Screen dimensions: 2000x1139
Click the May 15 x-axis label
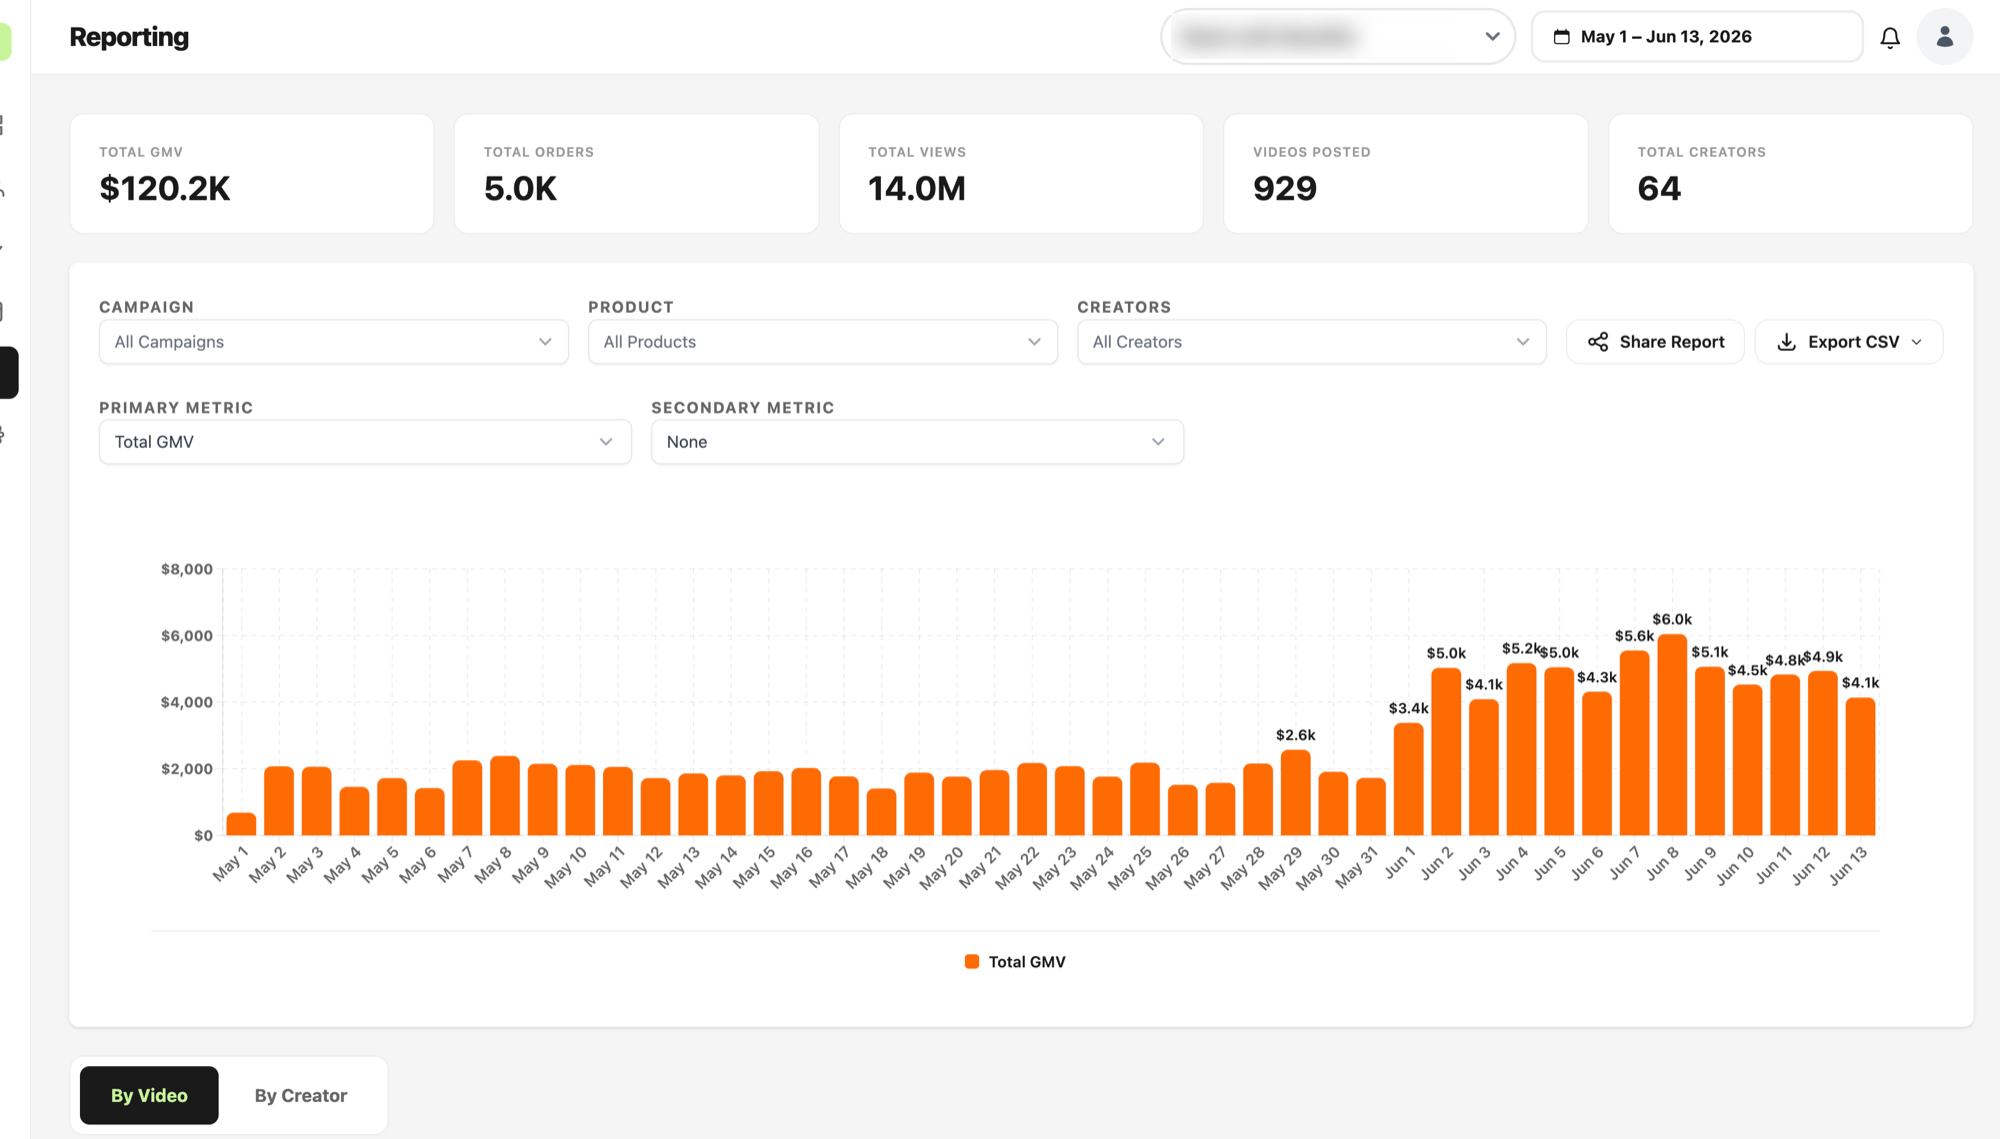point(755,867)
